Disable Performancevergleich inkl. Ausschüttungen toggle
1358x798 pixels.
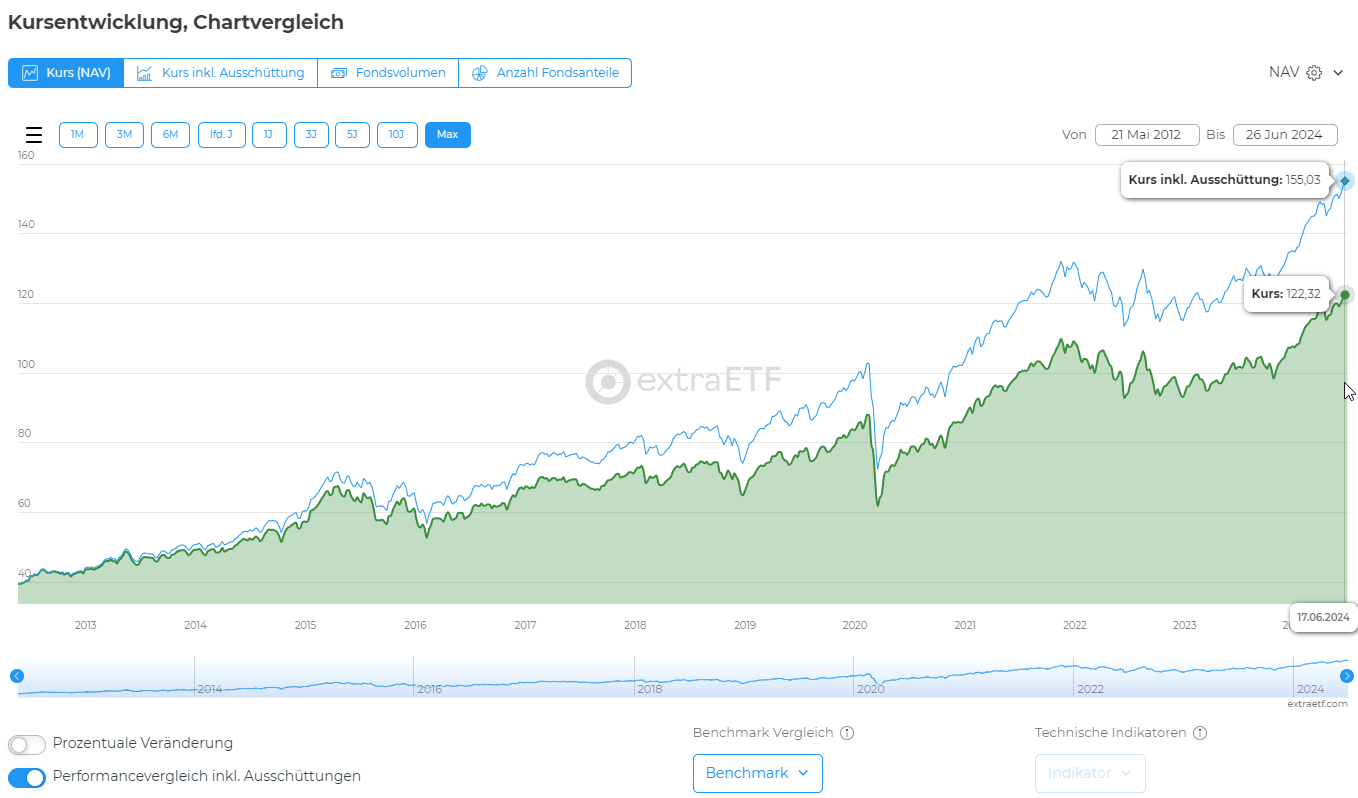(27, 777)
